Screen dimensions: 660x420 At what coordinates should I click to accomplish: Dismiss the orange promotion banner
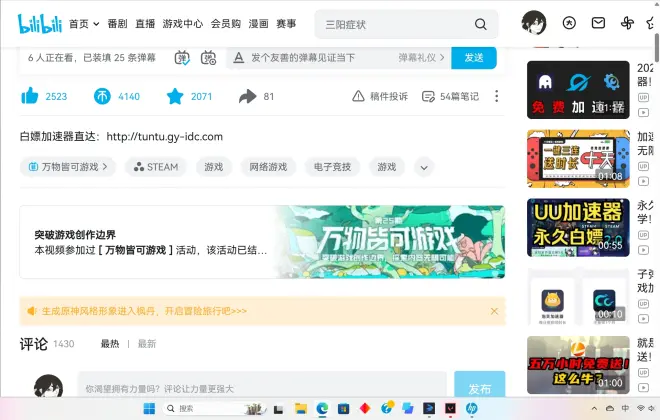point(494,311)
